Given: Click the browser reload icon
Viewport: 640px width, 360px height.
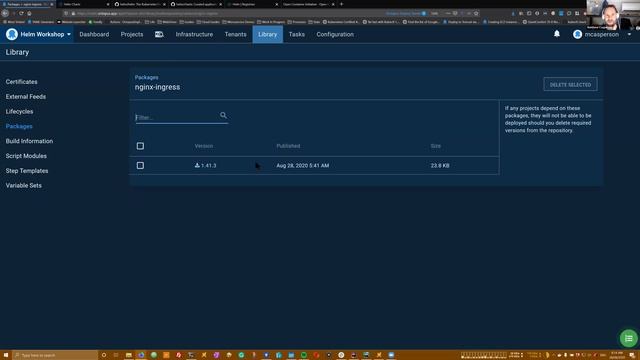Looking at the screenshot, I should tap(21, 13).
